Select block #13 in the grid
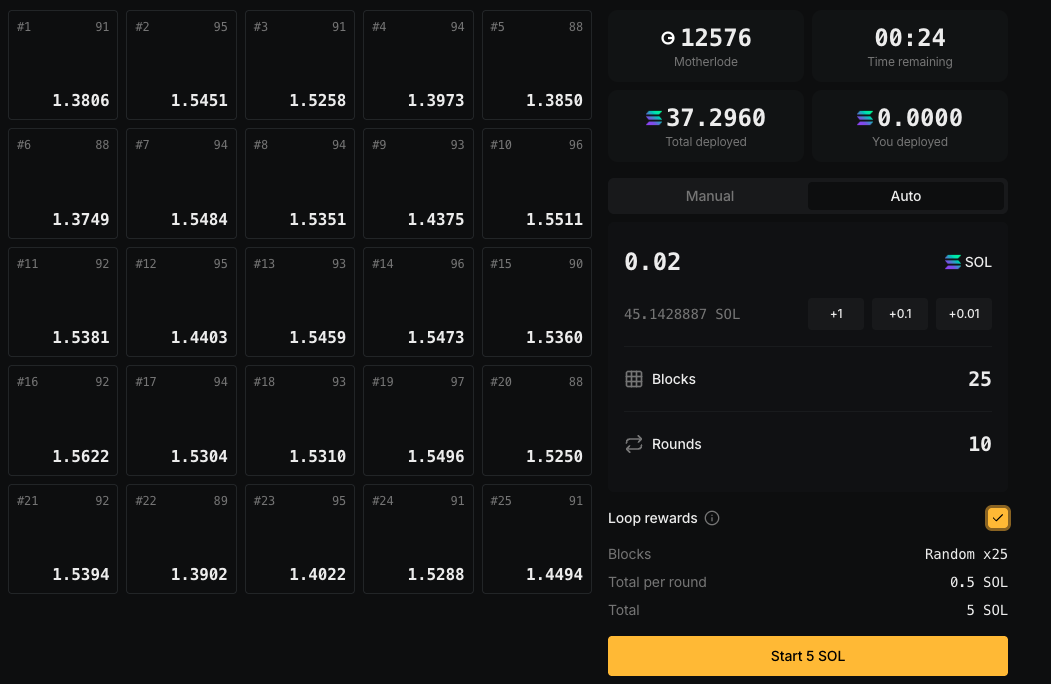Screen dimensions: 1051x684 (x=300, y=302)
